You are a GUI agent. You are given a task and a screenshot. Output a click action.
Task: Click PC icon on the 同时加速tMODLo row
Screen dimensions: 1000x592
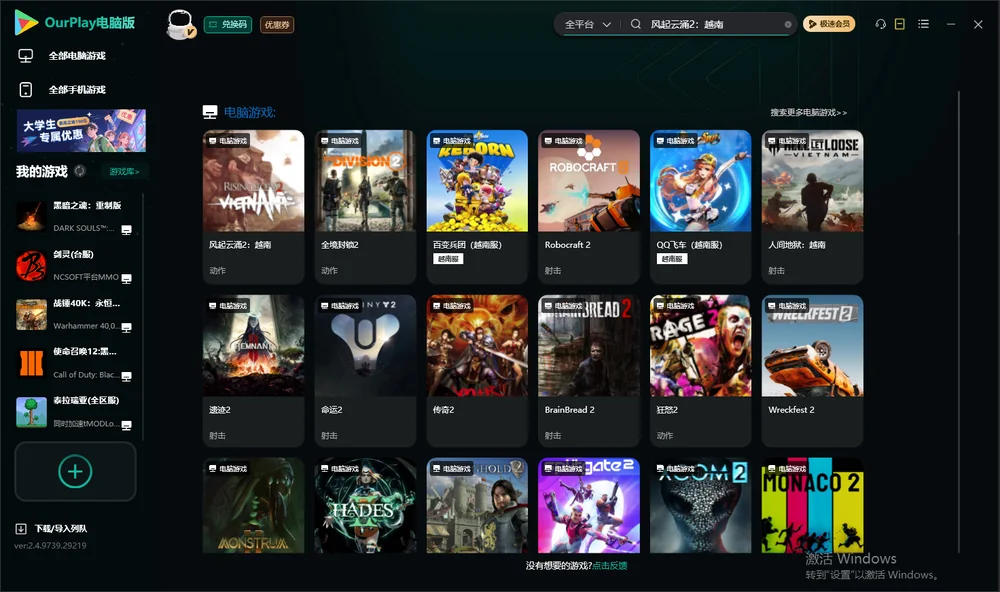coord(126,426)
